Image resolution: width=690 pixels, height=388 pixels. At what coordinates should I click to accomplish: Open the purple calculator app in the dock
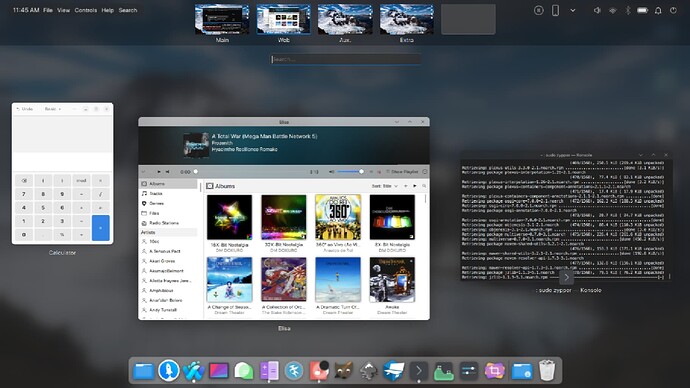[269, 371]
